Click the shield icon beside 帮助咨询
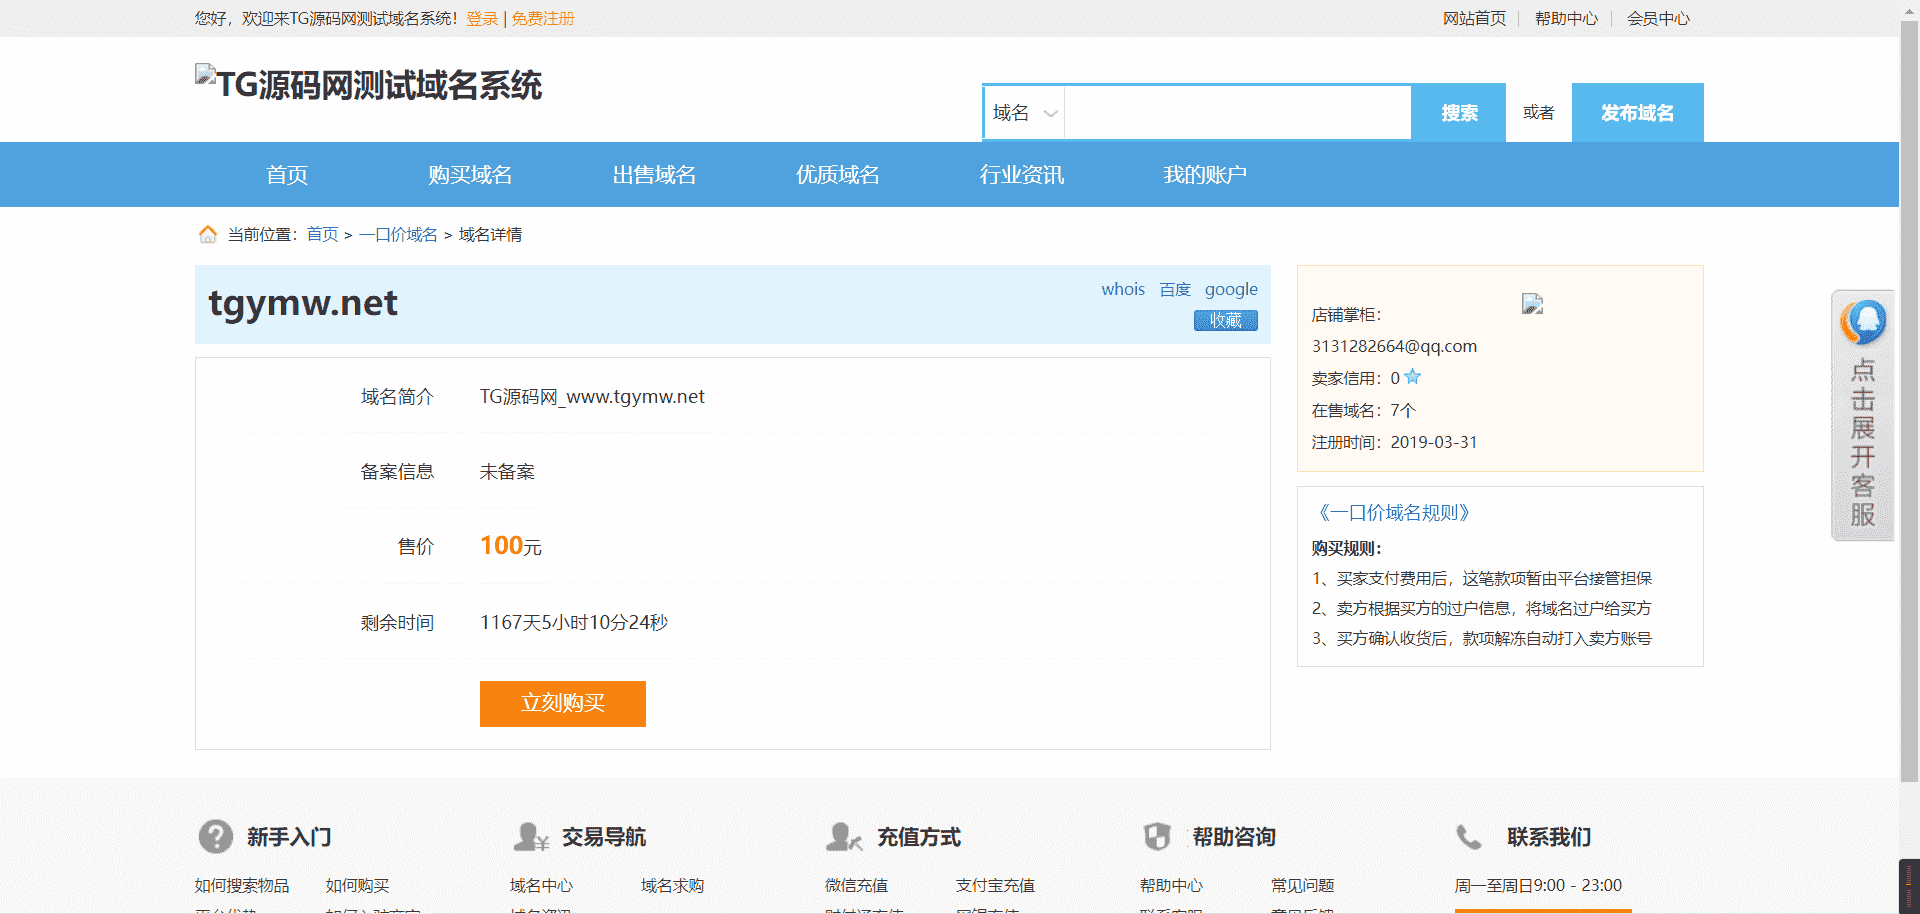The width and height of the screenshot is (1920, 914). pos(1157,836)
